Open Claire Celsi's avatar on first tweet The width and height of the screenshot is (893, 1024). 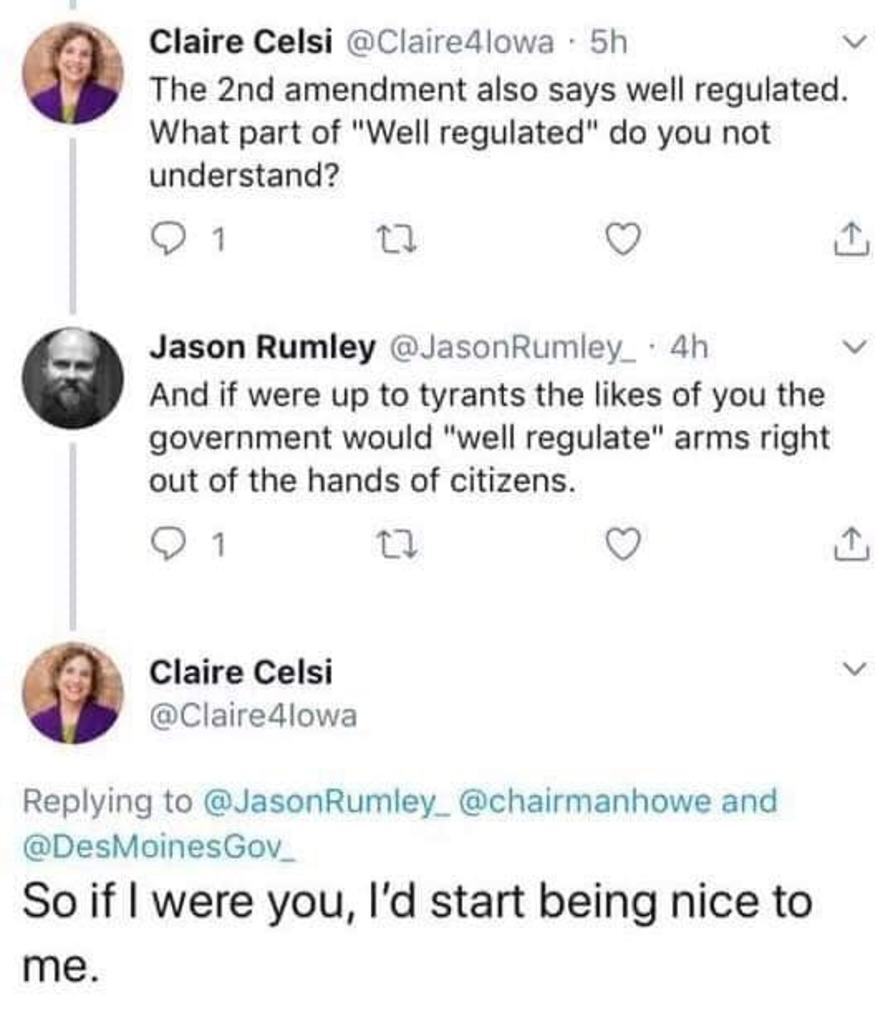[x=74, y=71]
